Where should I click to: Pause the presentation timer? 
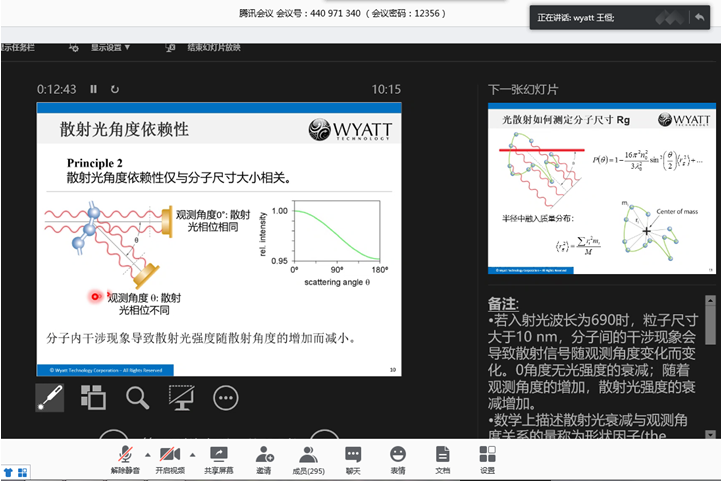point(94,89)
